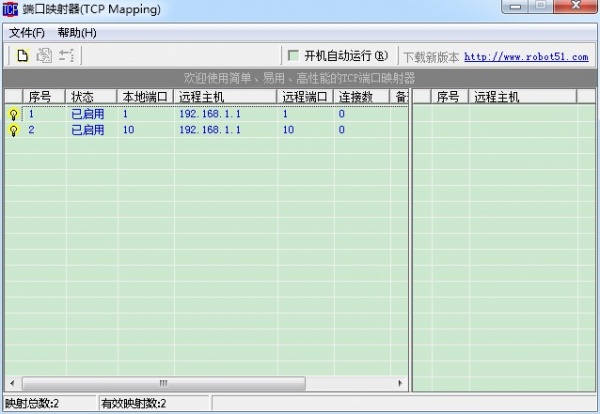The width and height of the screenshot is (600, 414).
Task: Click the TCP app icon in title bar
Action: 12,10
